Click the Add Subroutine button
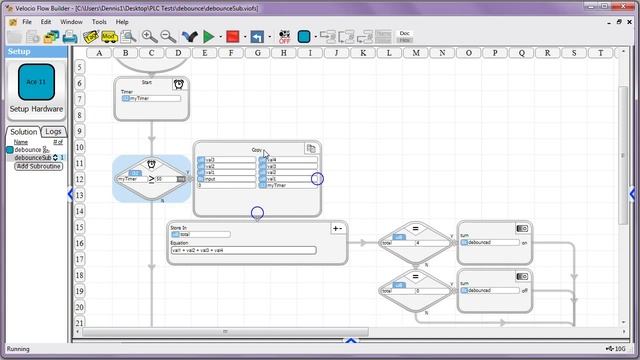This screenshot has height=360, width=640. (x=39, y=166)
